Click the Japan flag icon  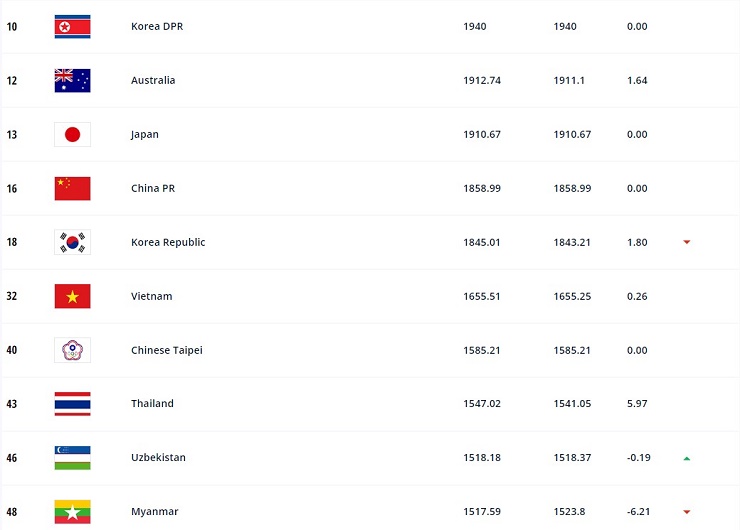coord(72,135)
